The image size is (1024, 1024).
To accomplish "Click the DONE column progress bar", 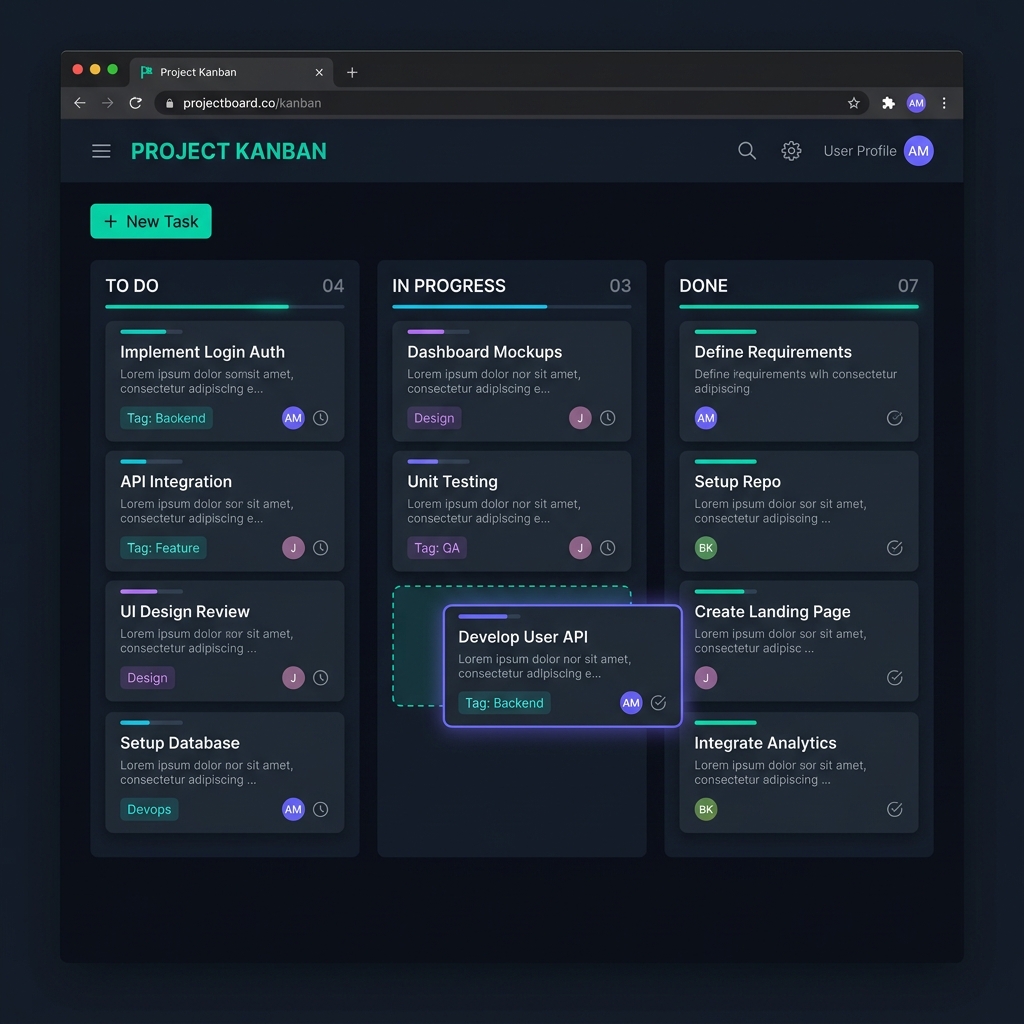I will (799, 306).
